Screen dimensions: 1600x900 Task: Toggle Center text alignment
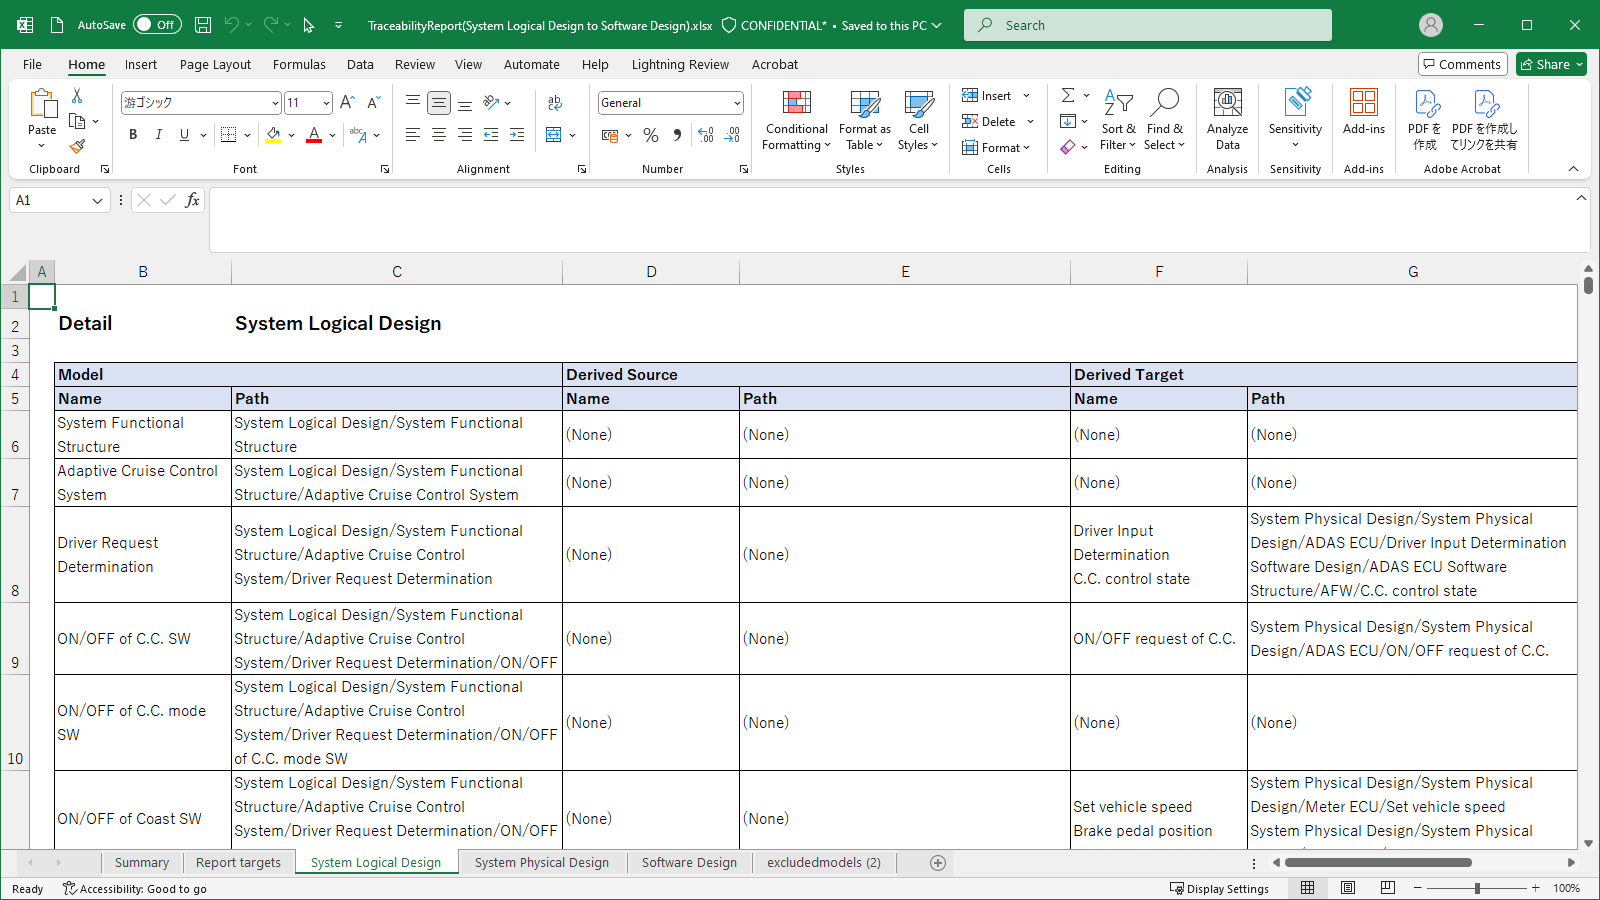(439, 134)
